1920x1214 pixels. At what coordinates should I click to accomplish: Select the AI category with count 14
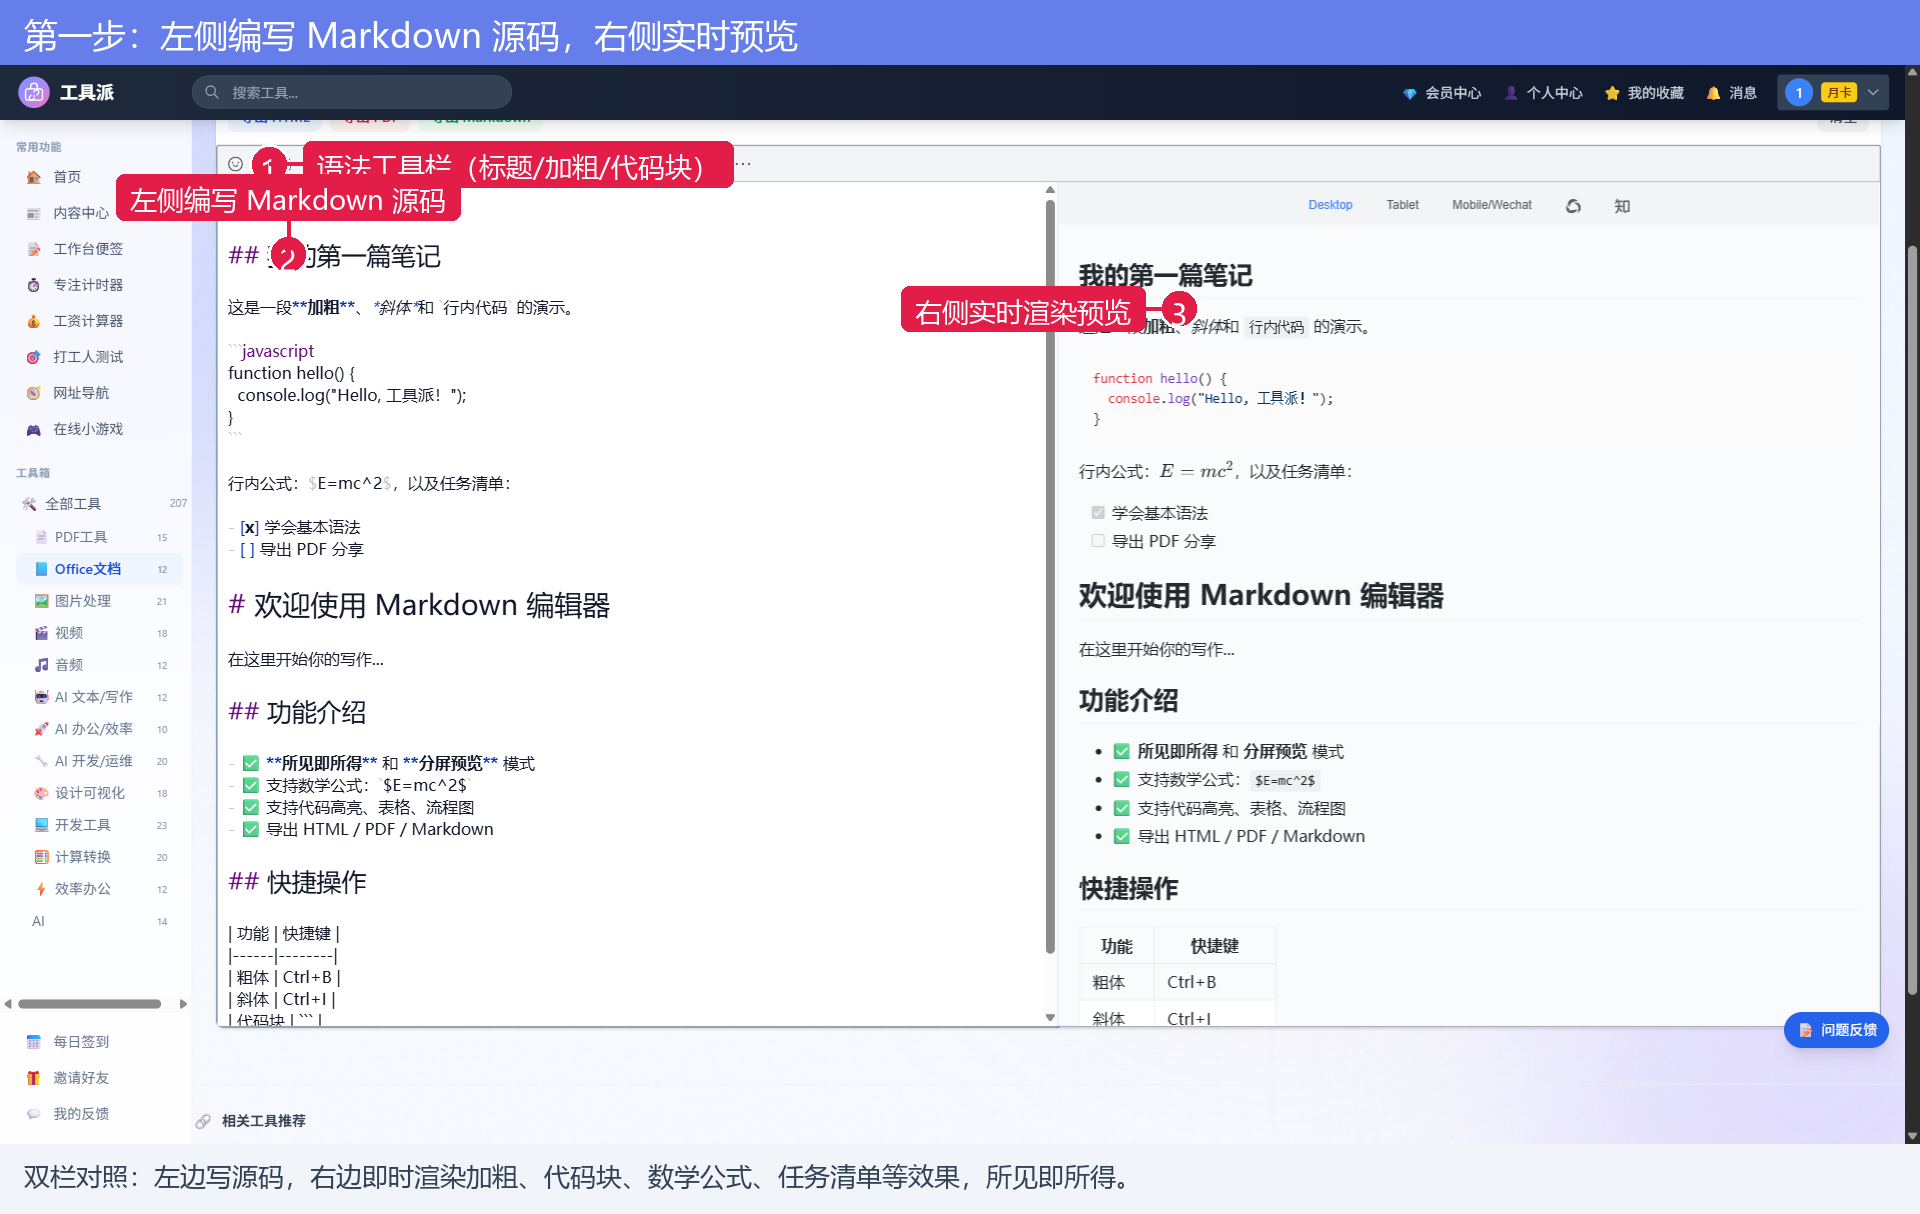[x=100, y=921]
